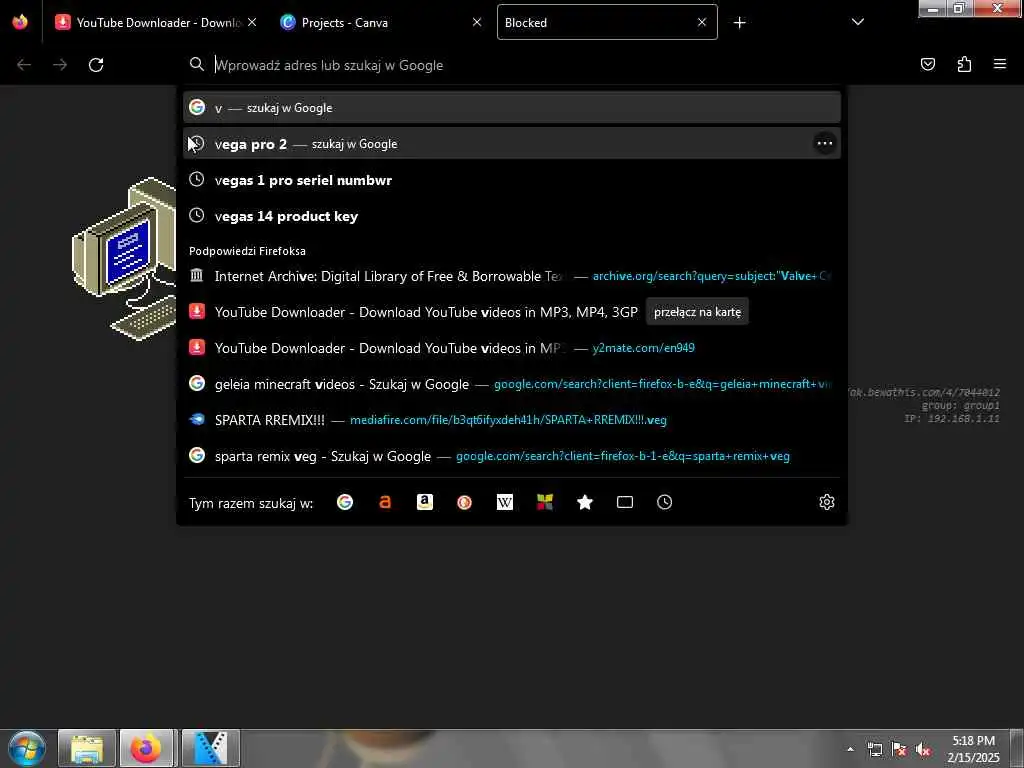This screenshot has height=768, width=1024.
Task: Open File Explorer from the taskbar
Action: tap(87, 748)
